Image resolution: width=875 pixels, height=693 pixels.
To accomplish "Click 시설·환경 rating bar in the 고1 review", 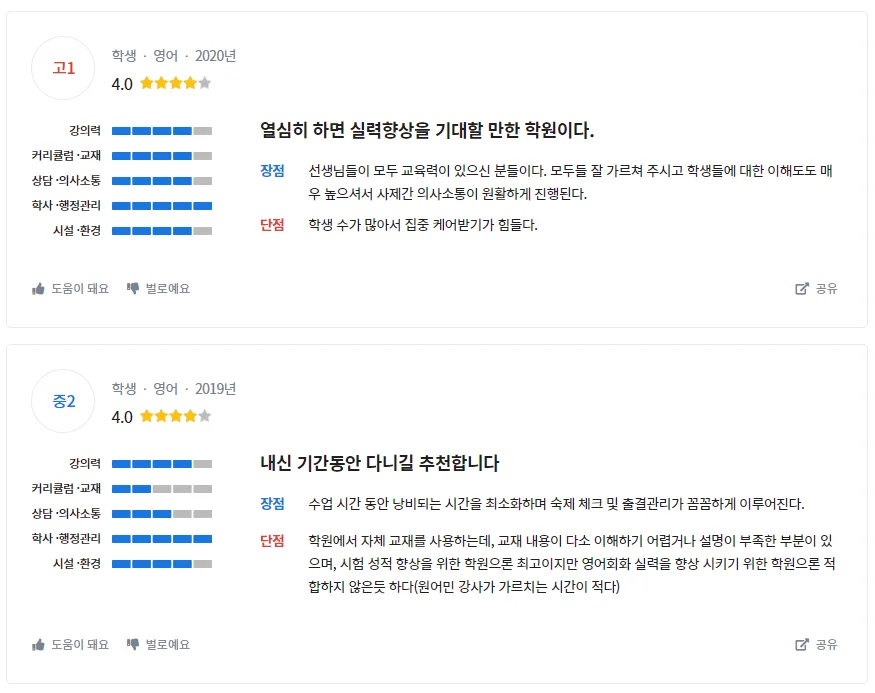I will pyautogui.click(x=162, y=231).
